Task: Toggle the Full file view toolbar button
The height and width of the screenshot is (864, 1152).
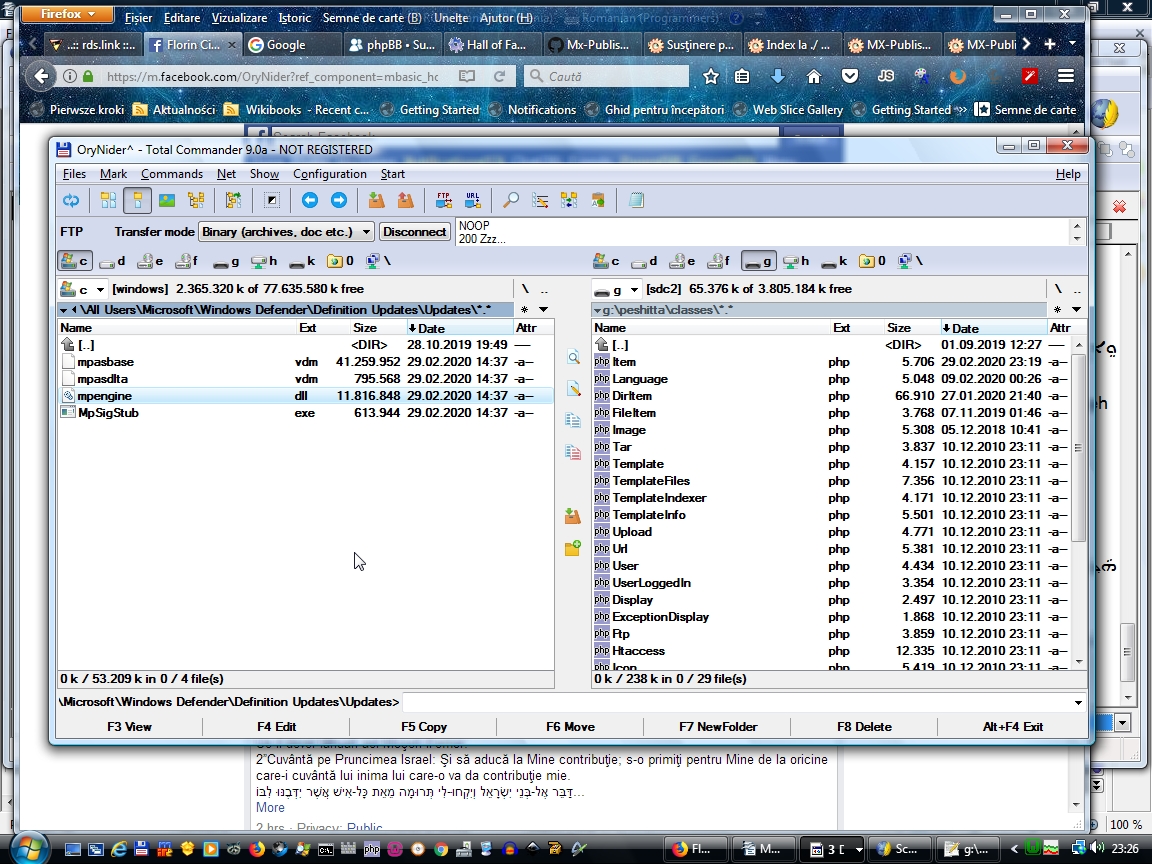Action: (x=138, y=201)
